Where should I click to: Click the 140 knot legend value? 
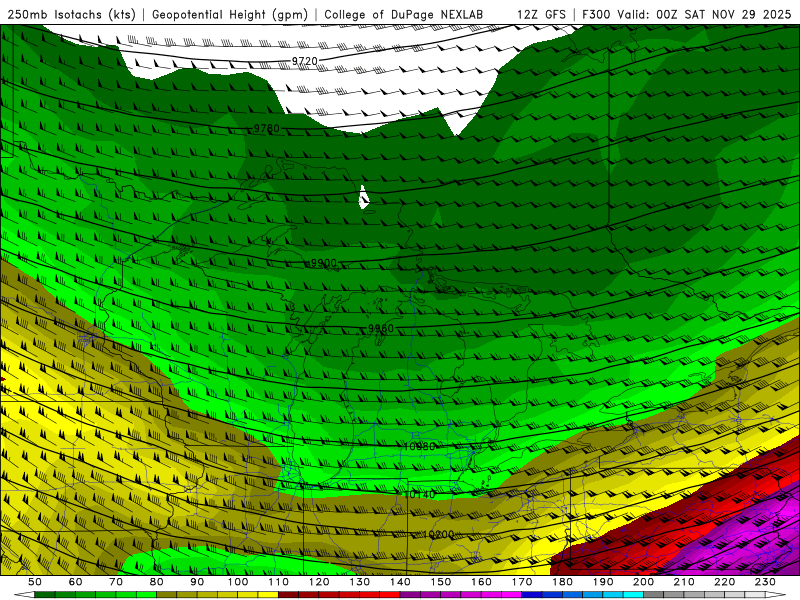pos(400,582)
